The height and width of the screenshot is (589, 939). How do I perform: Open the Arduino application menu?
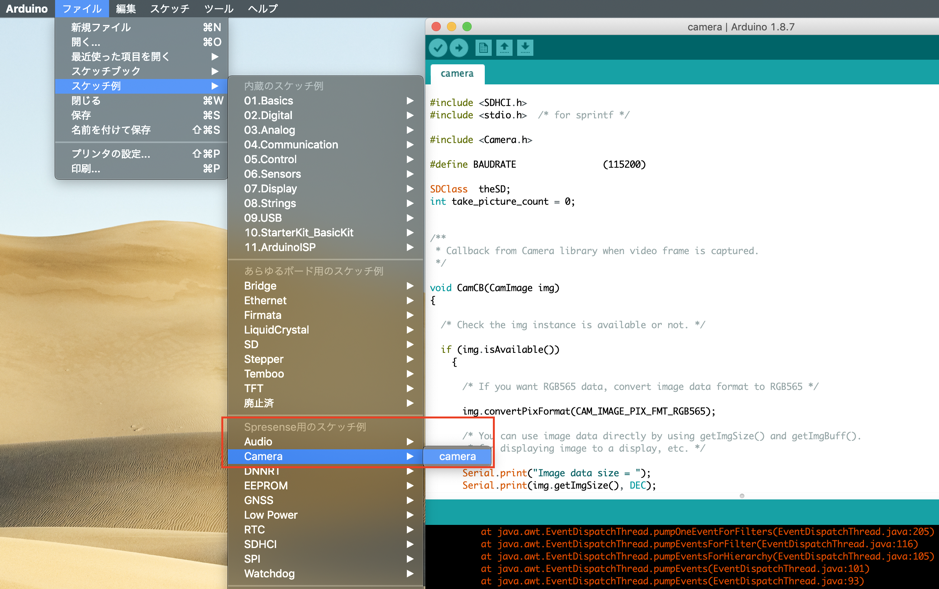(x=26, y=8)
